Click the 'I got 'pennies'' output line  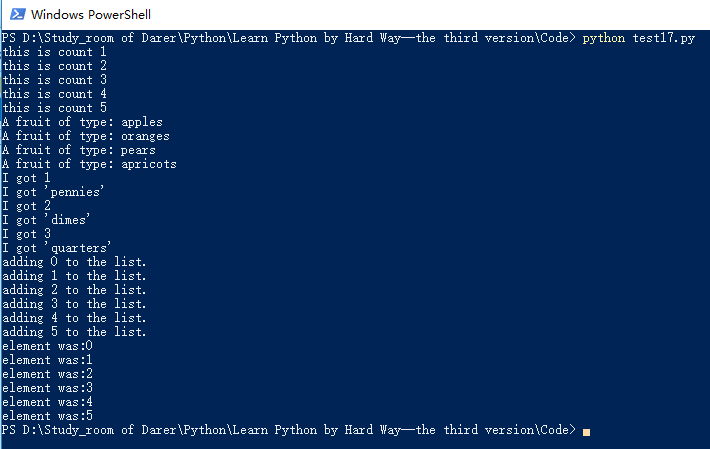tap(54, 192)
